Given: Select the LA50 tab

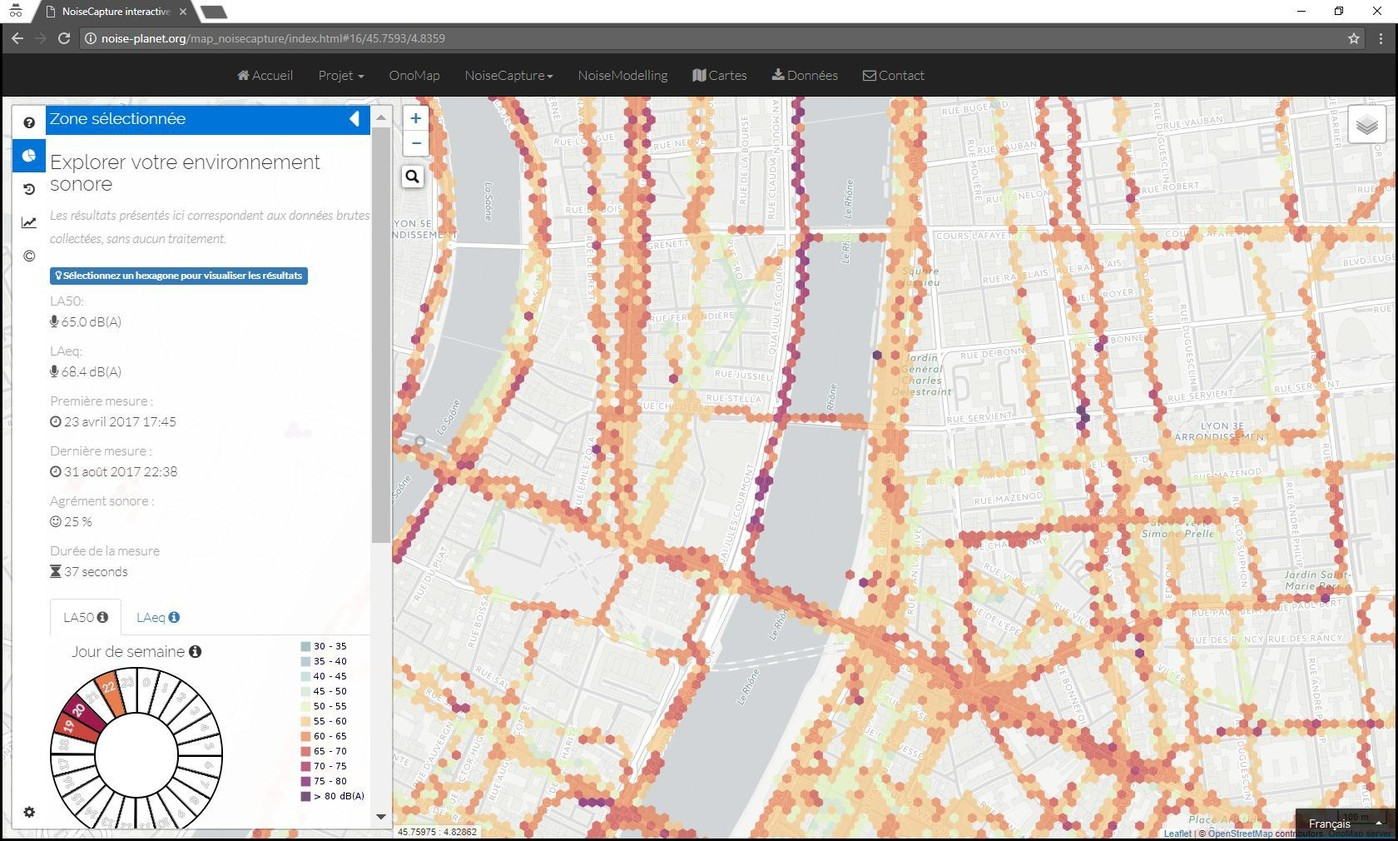Looking at the screenshot, I should coord(85,617).
